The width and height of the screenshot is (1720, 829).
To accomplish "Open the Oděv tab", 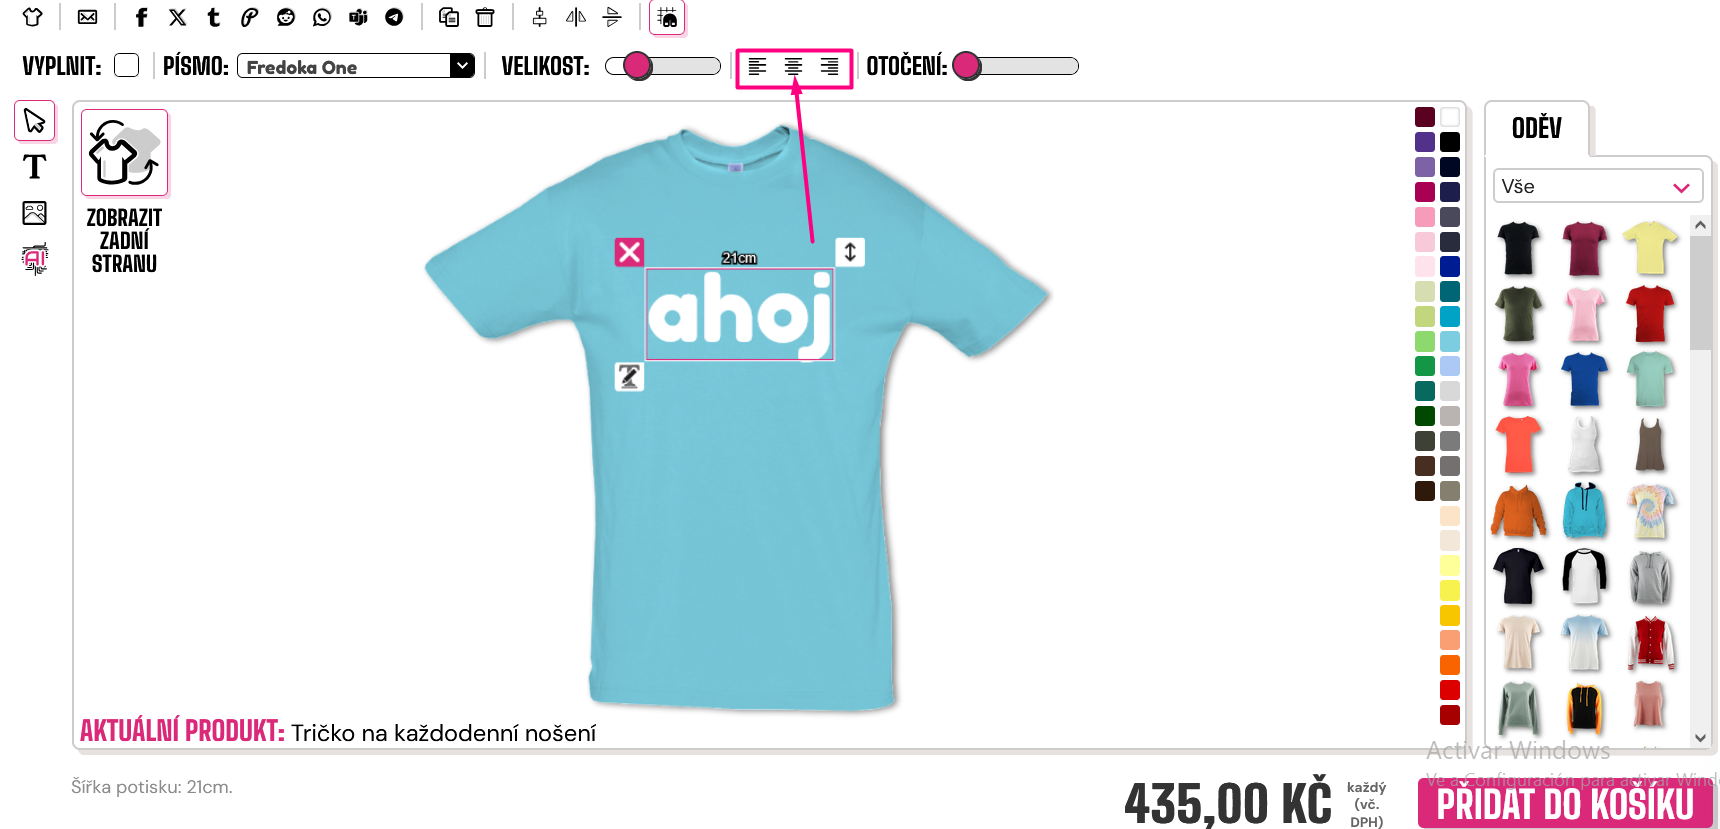I will (x=1537, y=128).
